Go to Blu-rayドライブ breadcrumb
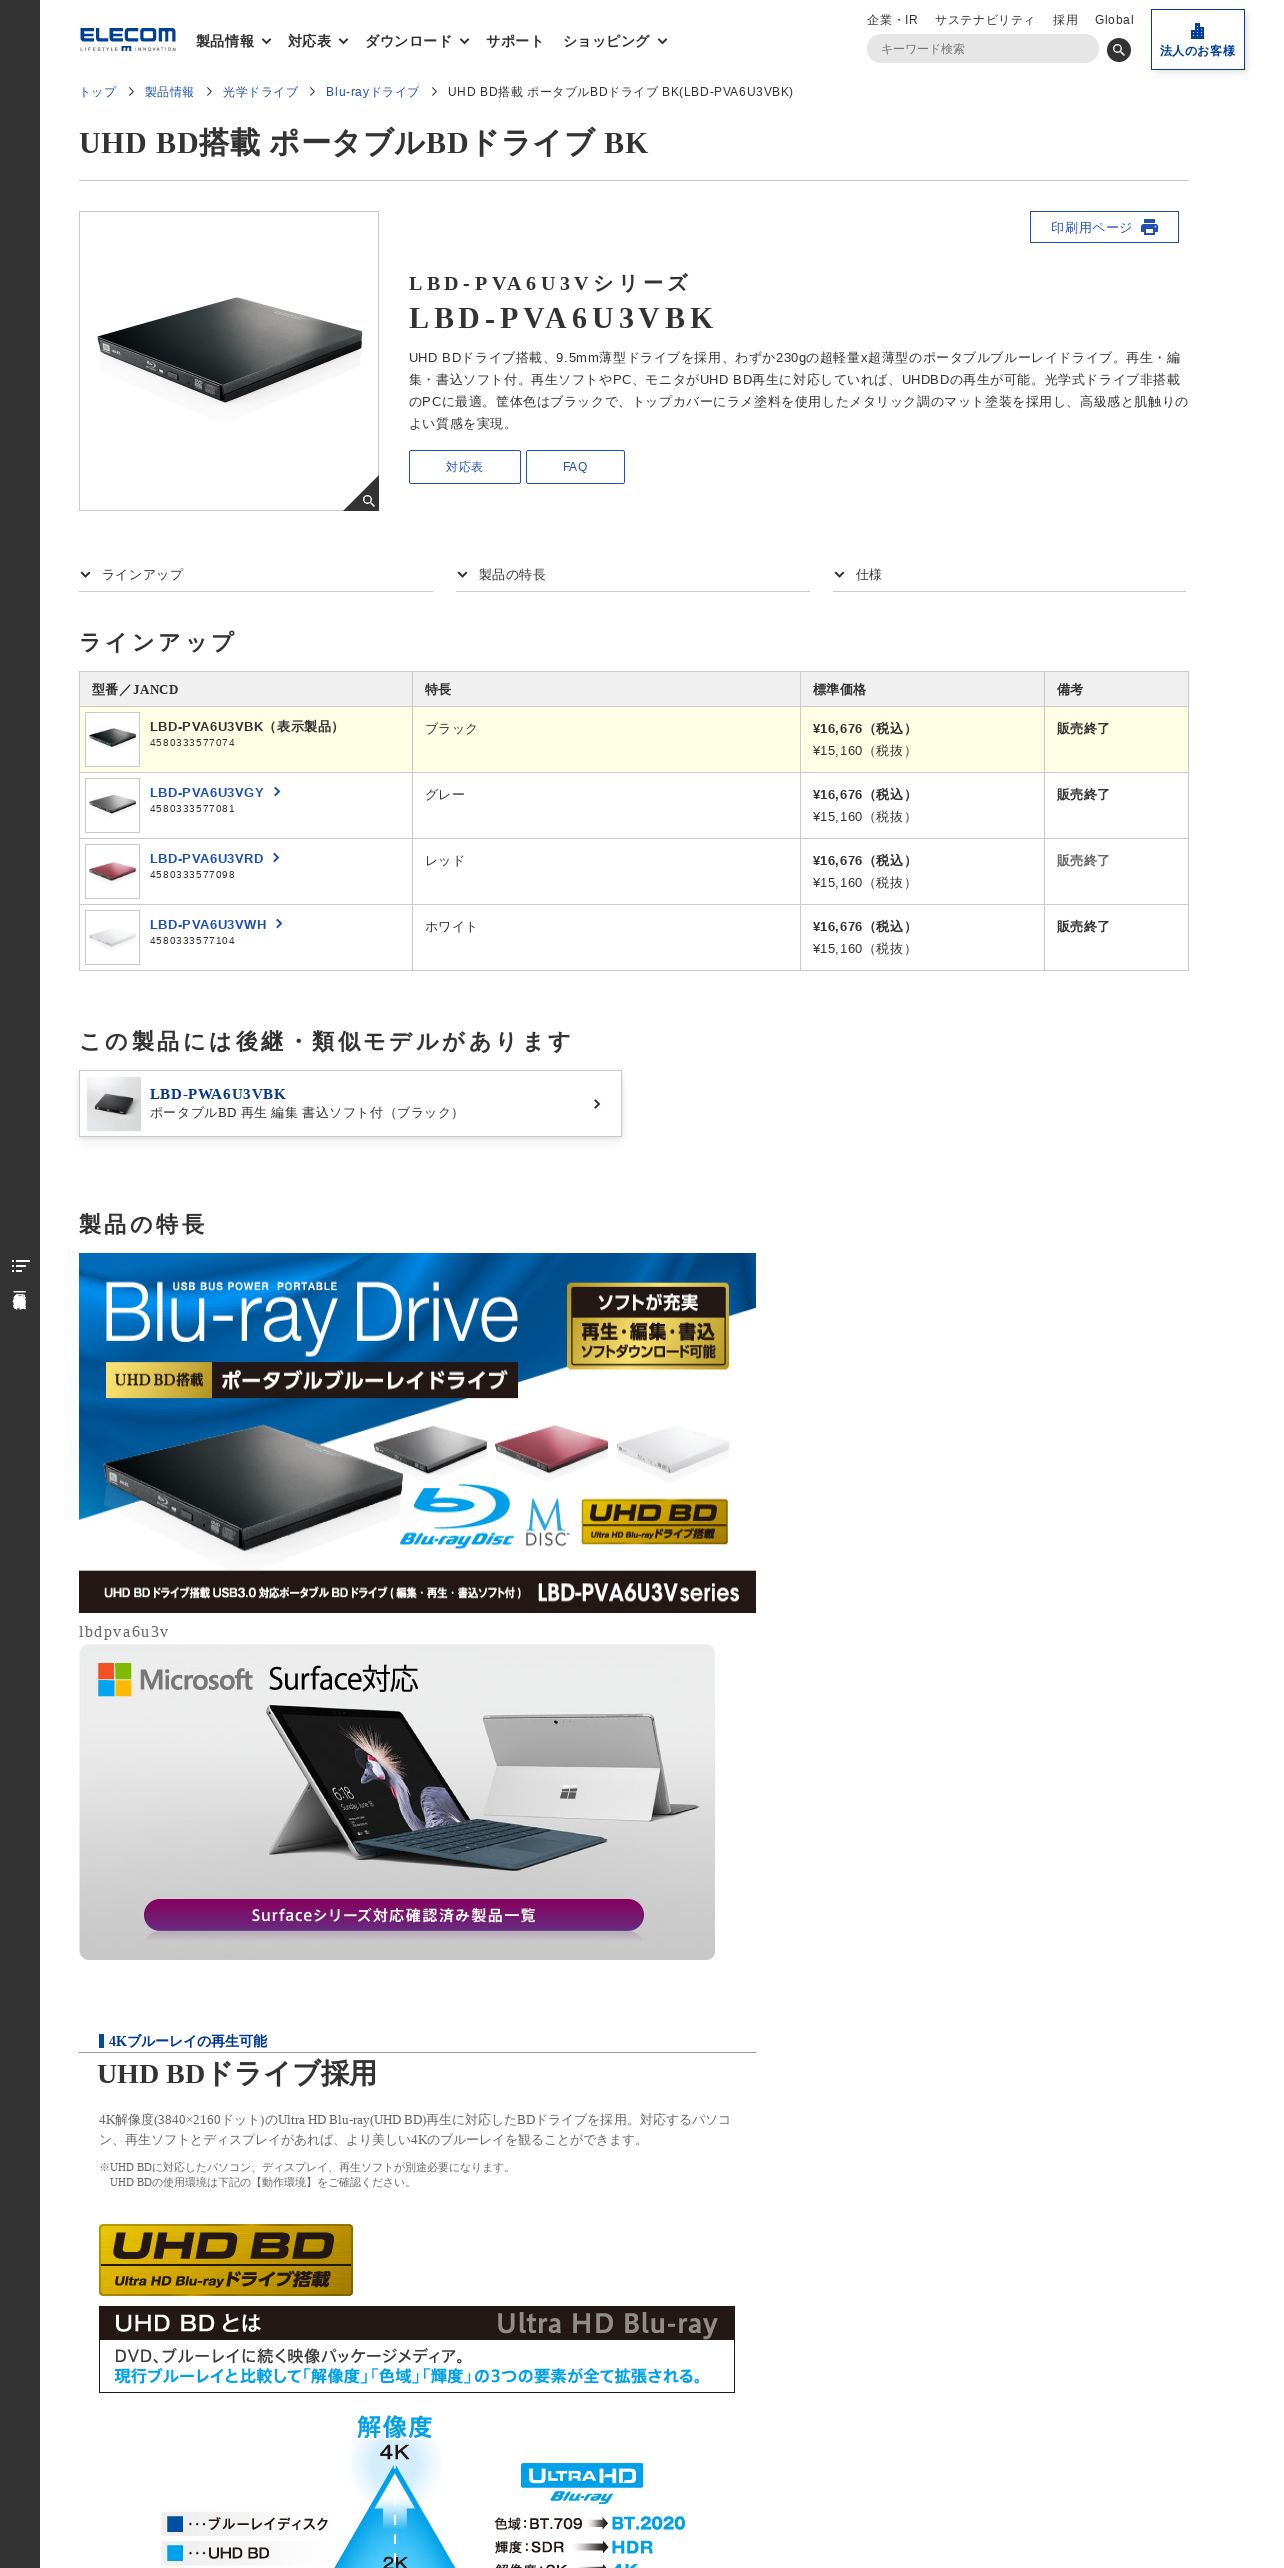1284x2568 pixels. coord(372,92)
